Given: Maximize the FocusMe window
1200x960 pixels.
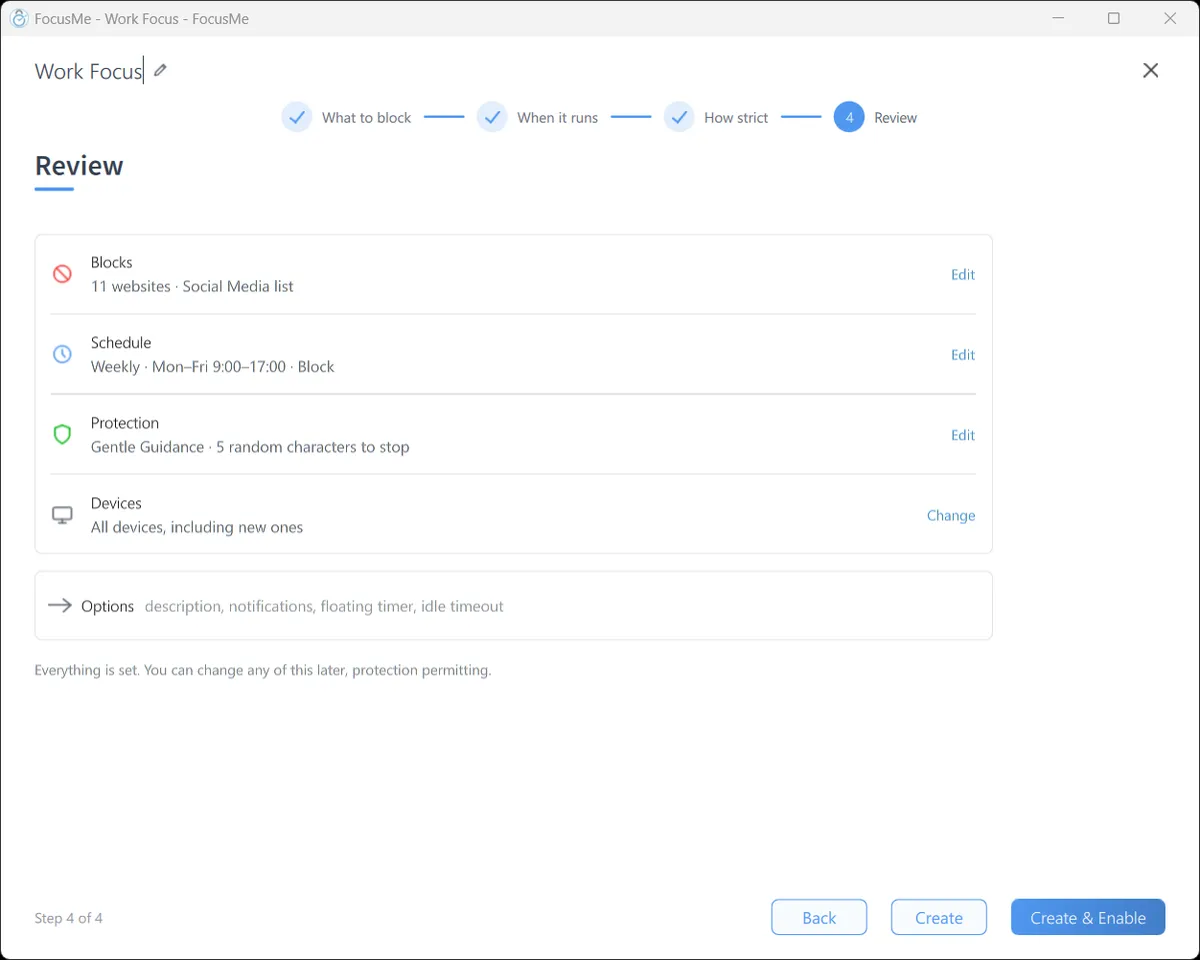Looking at the screenshot, I should 1114,18.
